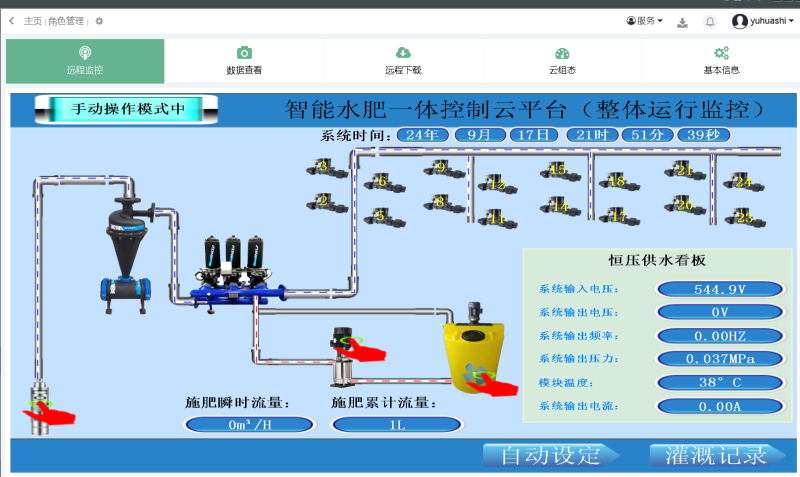This screenshot has width=800, height=477.
Task: Click the 自动设定 button
Action: click(x=551, y=456)
